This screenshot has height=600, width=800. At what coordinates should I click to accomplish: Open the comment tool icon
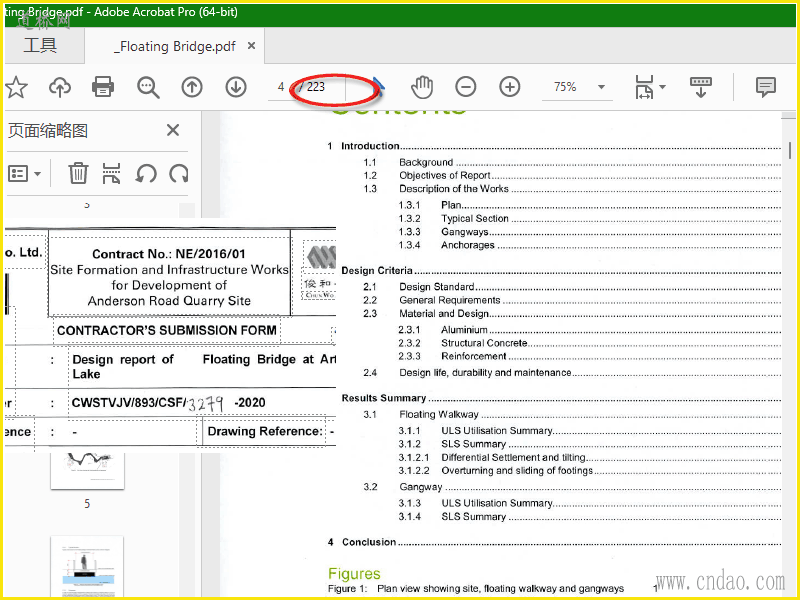(765, 87)
